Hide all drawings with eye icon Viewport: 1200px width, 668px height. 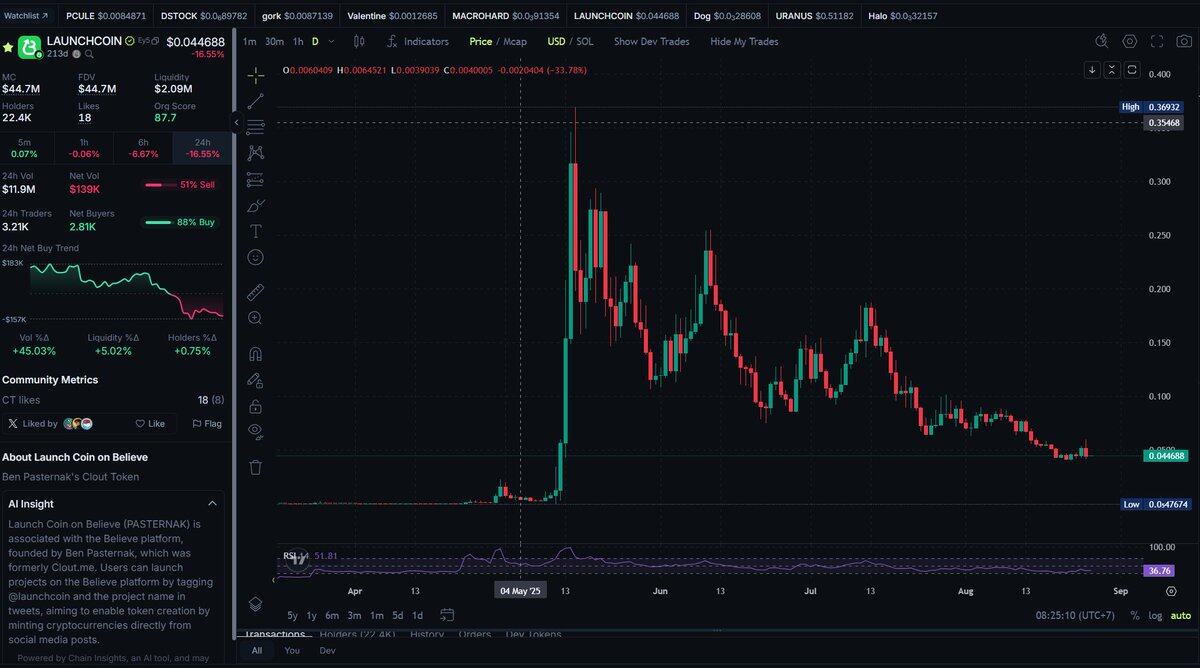(x=255, y=432)
